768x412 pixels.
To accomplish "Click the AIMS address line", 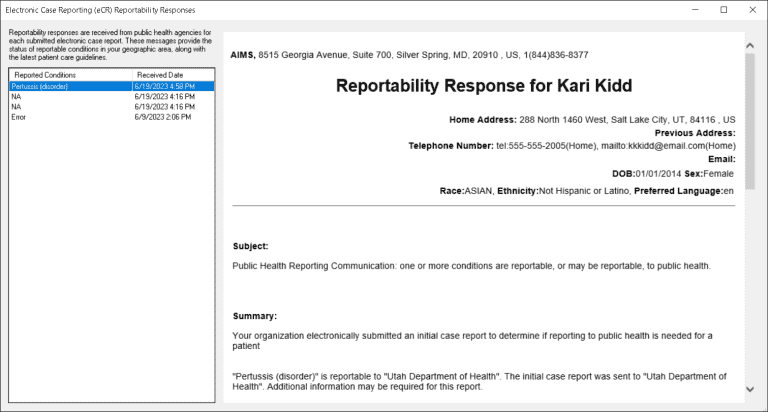I will tap(409, 55).
